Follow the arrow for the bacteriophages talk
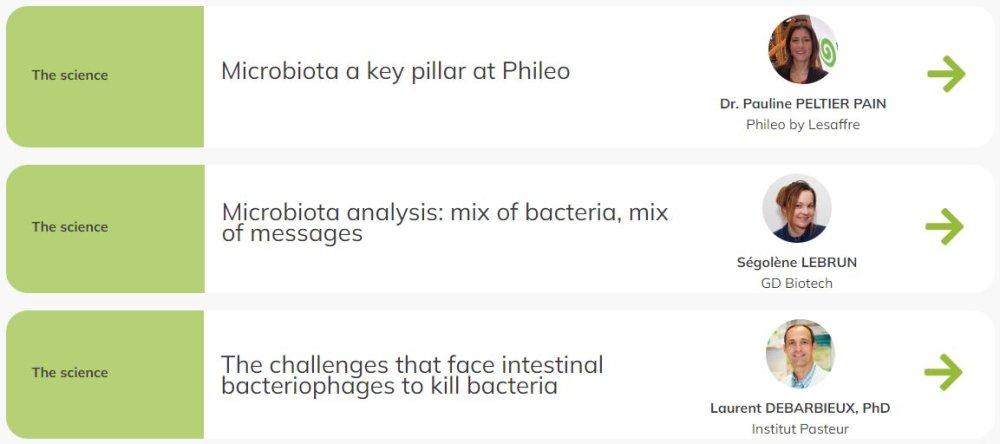Screen dimensions: 1000x444 (x=943, y=372)
